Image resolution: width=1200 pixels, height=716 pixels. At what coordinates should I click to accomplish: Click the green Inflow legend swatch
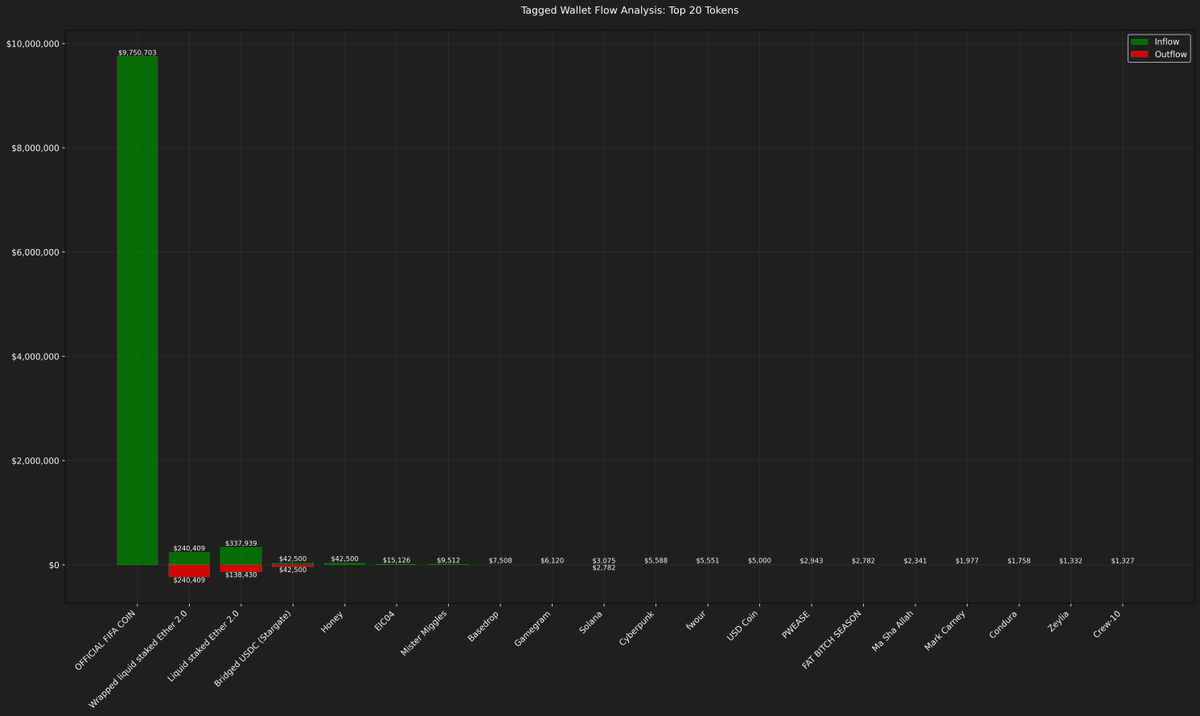(x=1139, y=42)
